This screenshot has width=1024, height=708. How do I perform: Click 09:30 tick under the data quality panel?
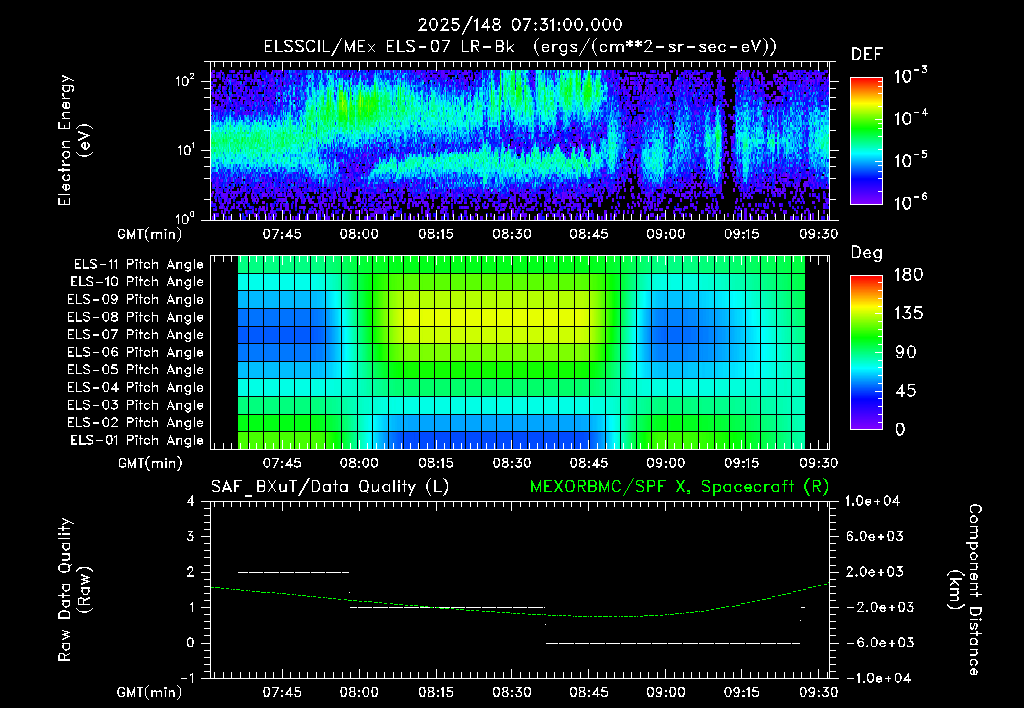tap(818, 692)
